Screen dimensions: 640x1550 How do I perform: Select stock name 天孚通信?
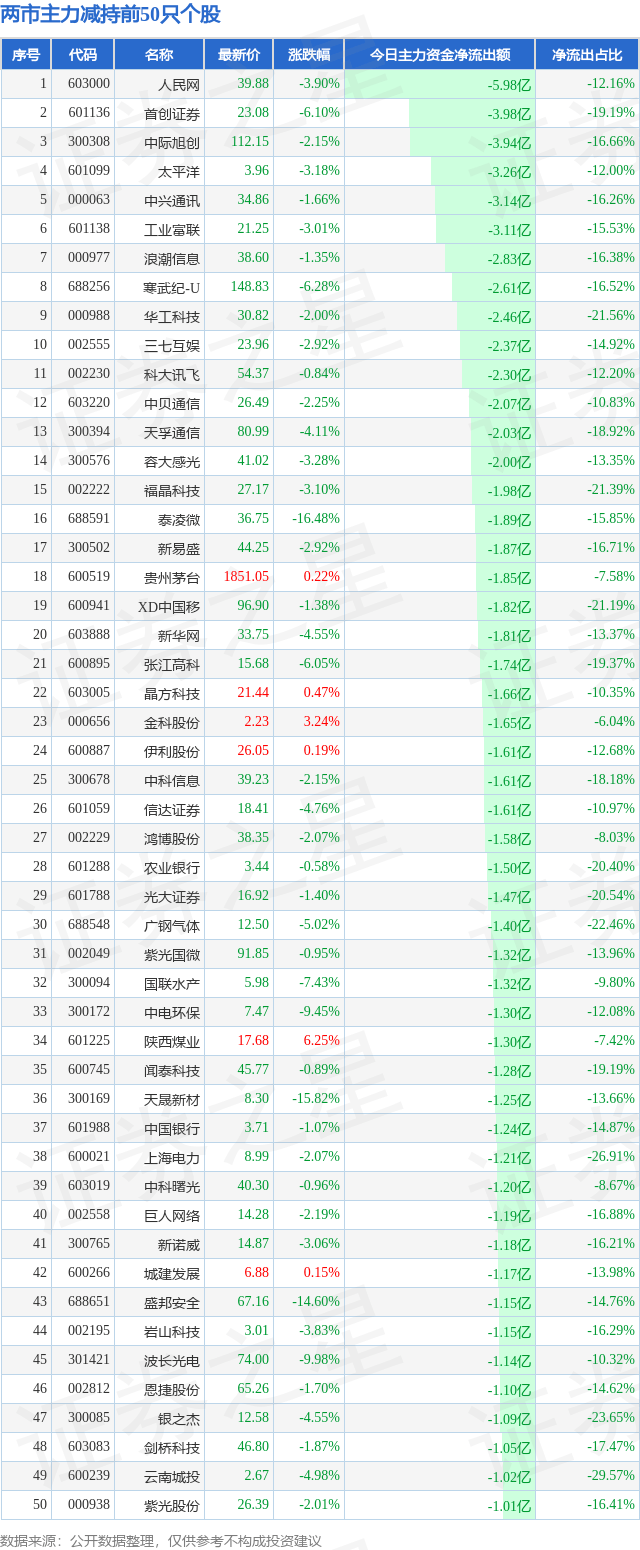[172, 433]
